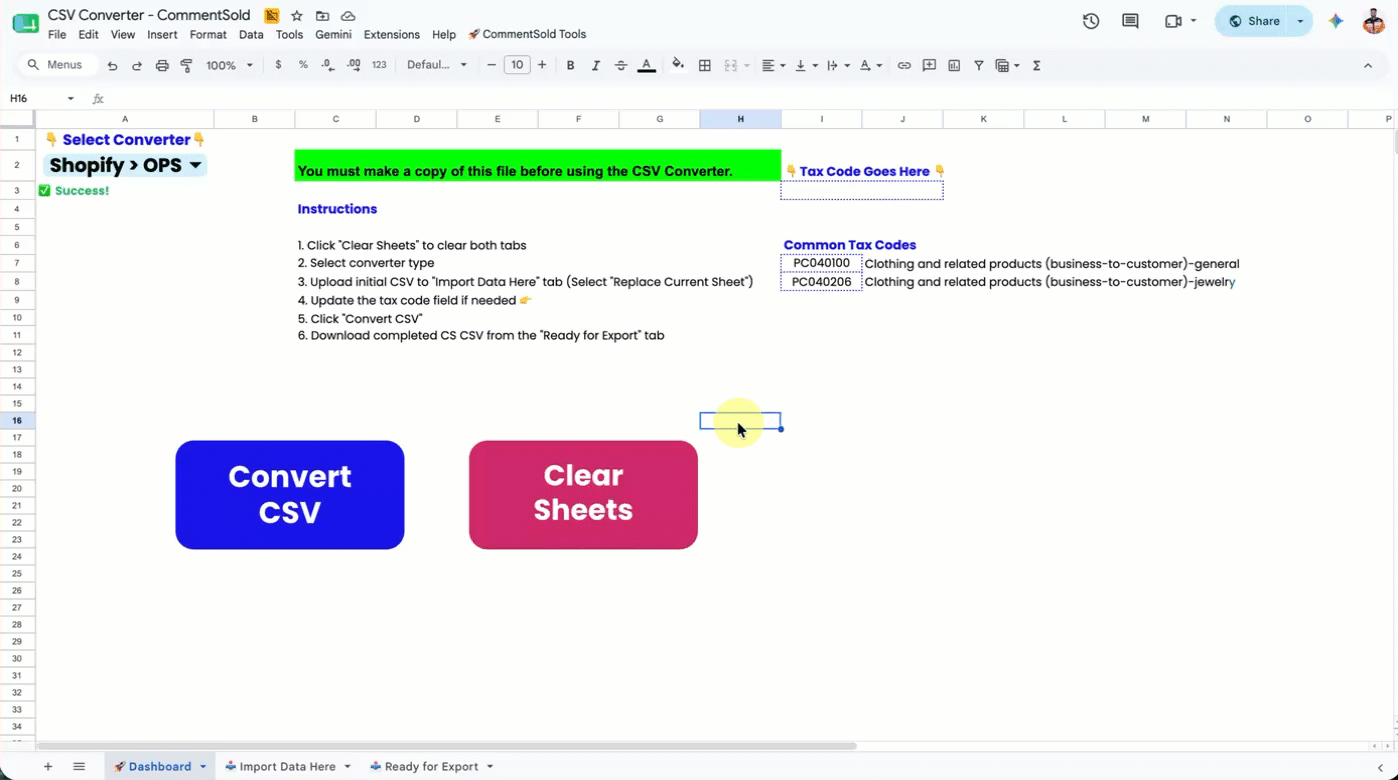Screen dimensions: 1398x780
Task: Open the Insert menu
Action: pos(162,34)
